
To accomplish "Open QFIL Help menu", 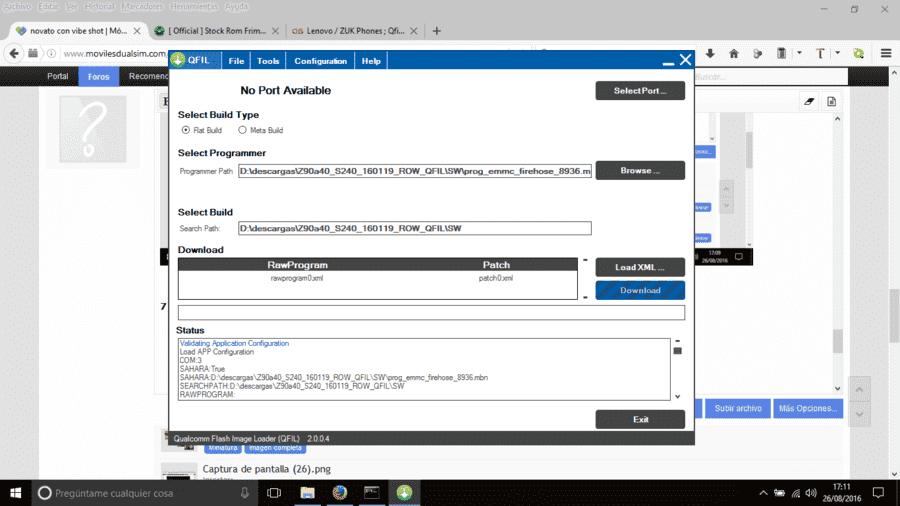I will coord(371,61).
